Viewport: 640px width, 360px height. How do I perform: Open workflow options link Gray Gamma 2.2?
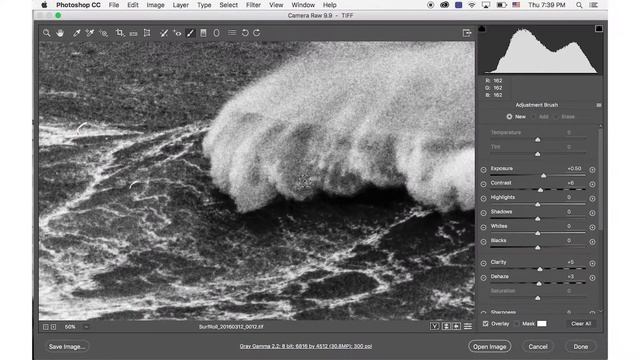pos(306,346)
